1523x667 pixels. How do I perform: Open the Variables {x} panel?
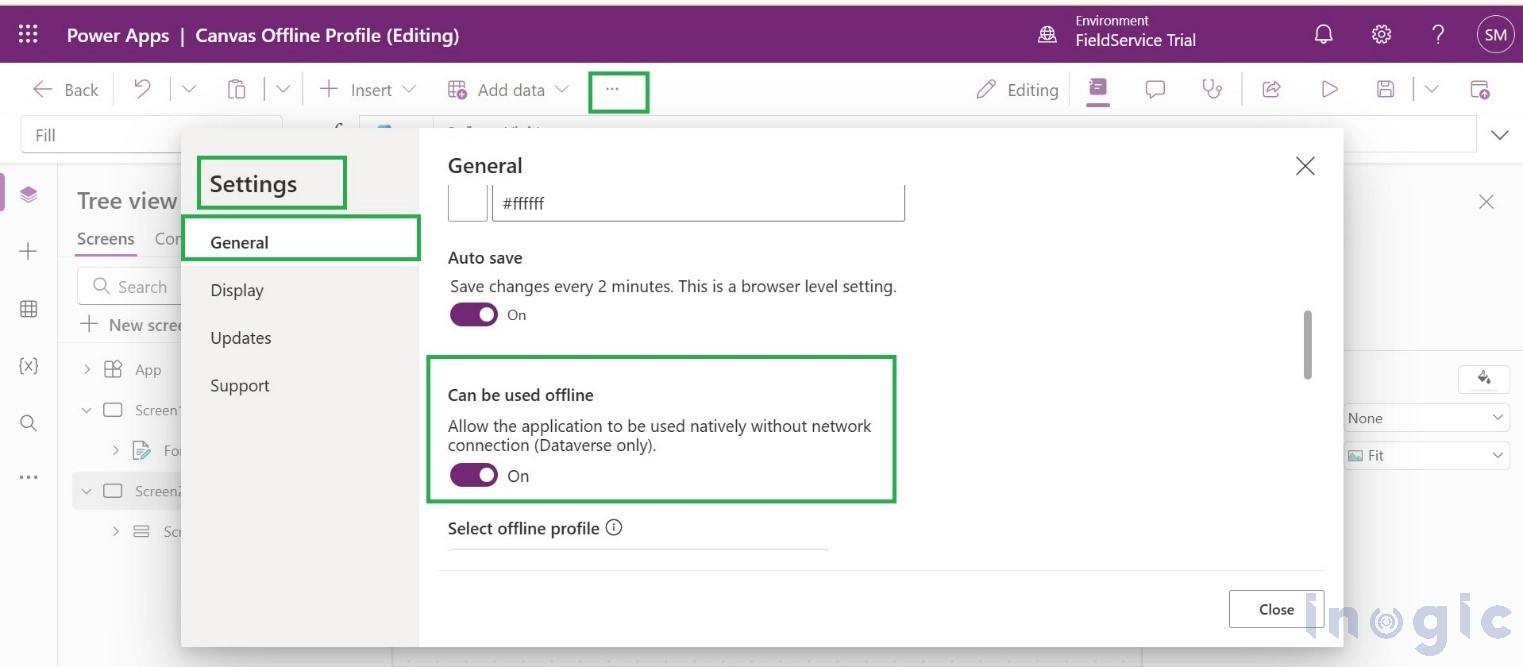click(28, 365)
